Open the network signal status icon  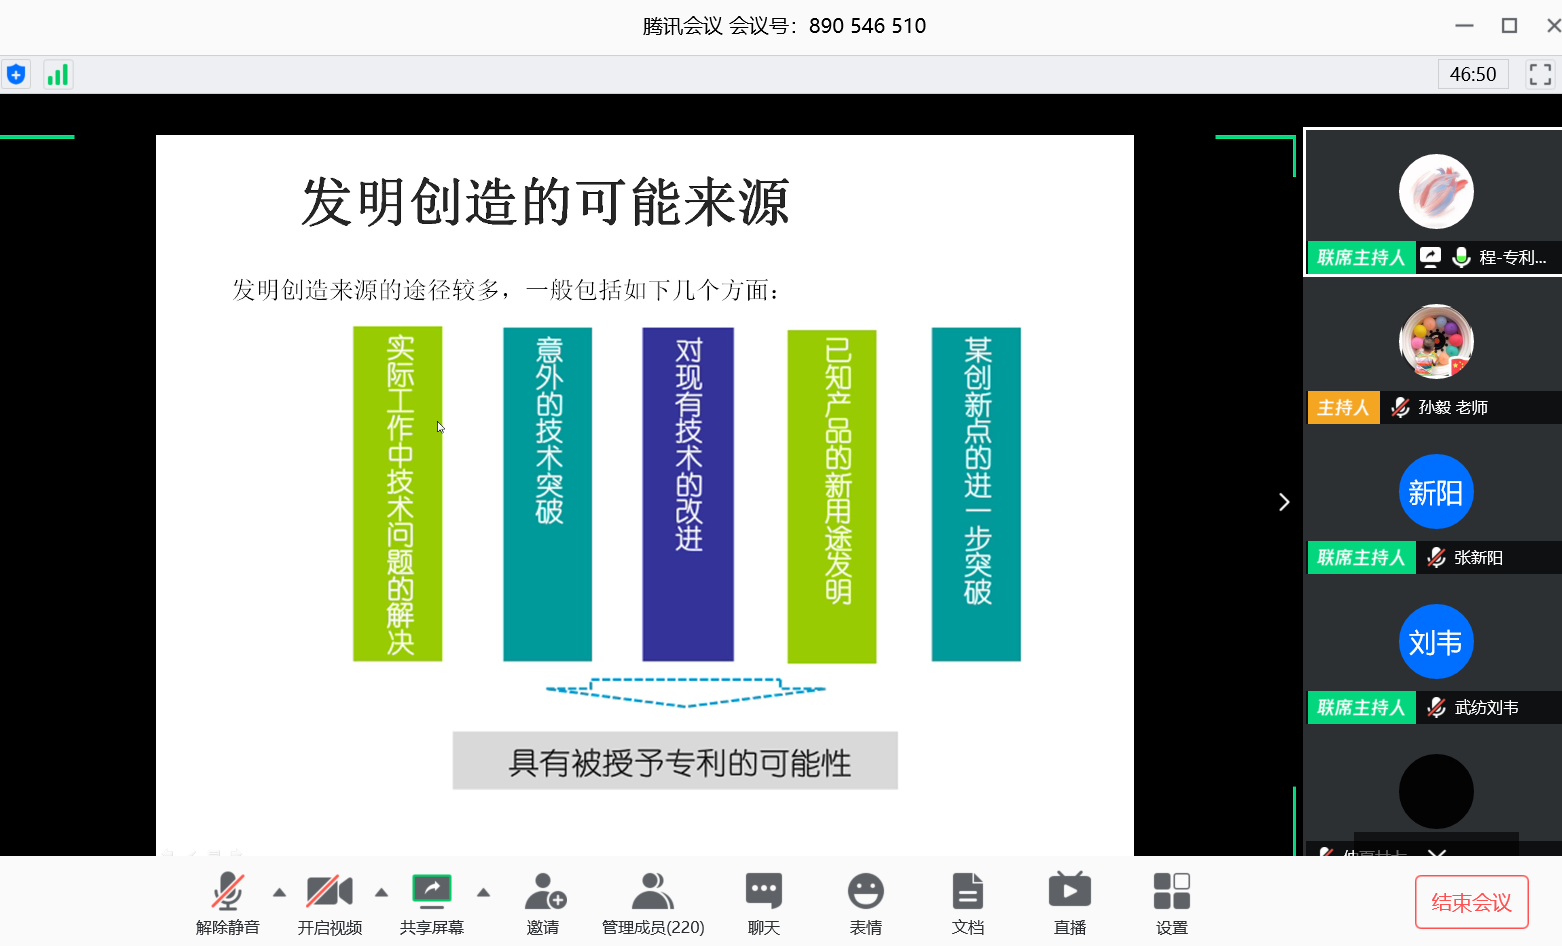point(58,75)
